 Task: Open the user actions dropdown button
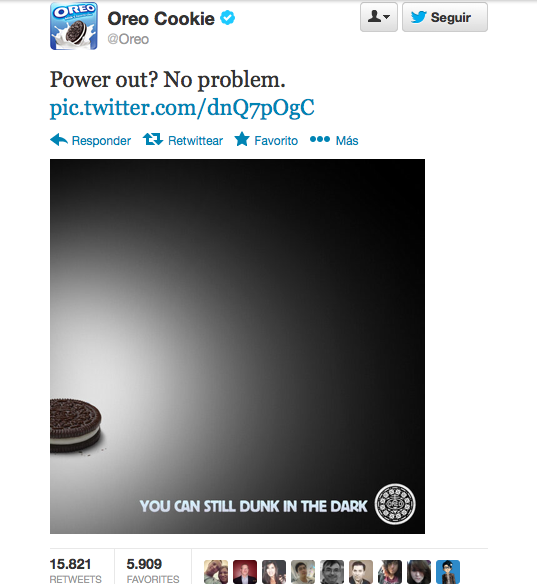379,17
